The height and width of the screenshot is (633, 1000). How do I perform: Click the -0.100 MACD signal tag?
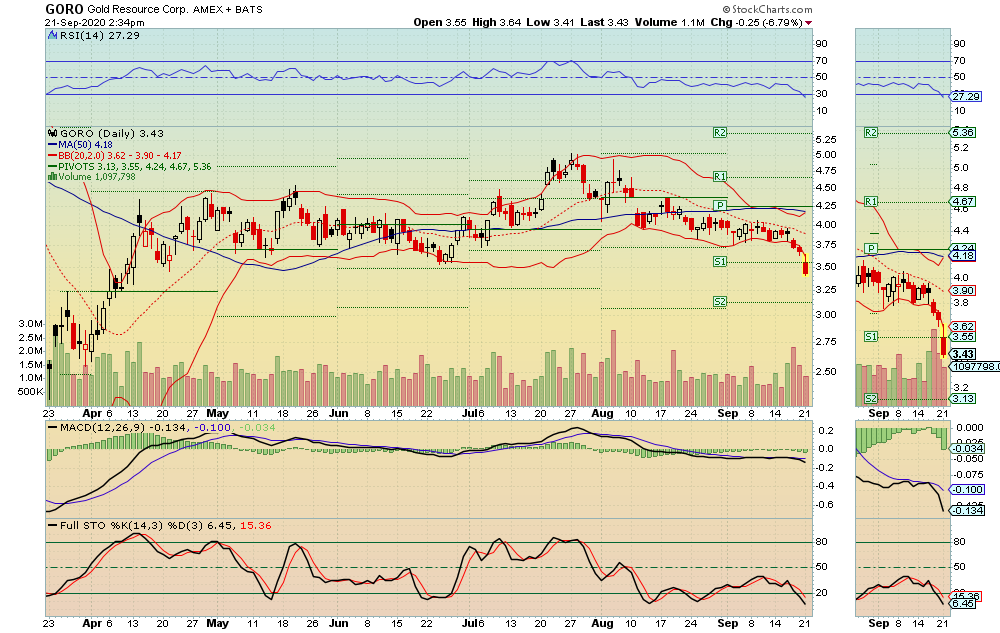tap(967, 490)
